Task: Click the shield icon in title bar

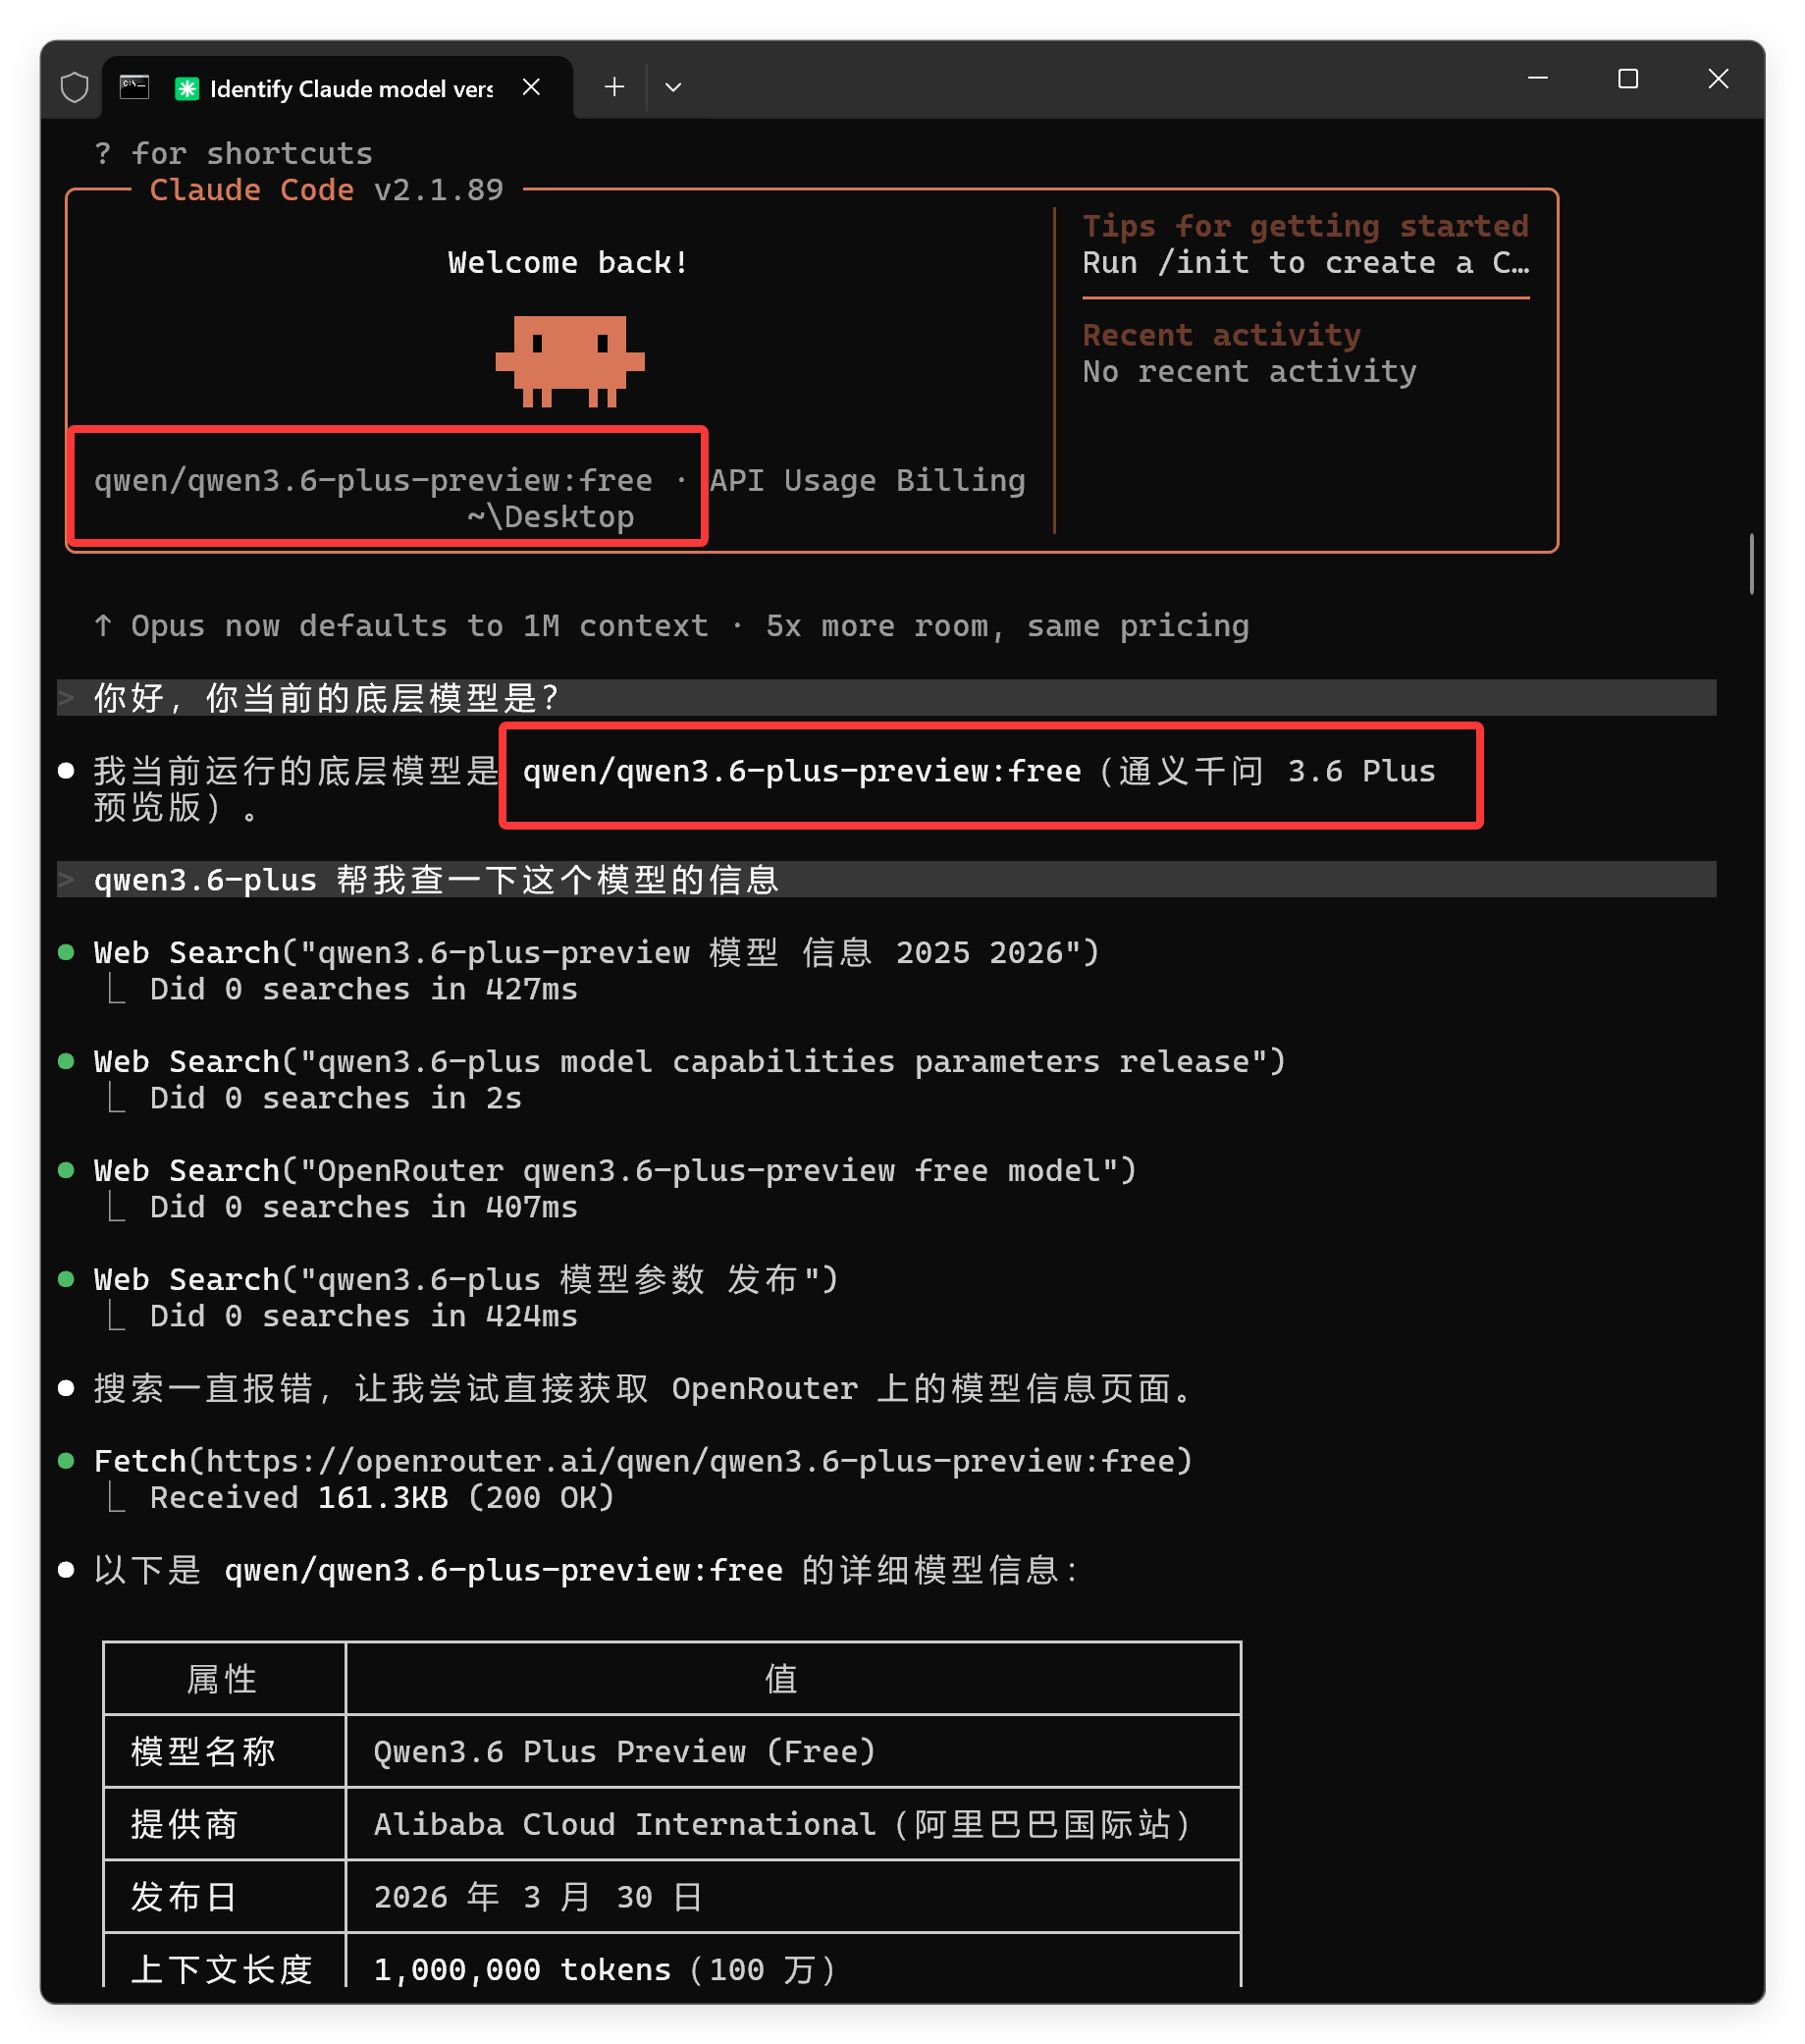Action: pos(75,88)
